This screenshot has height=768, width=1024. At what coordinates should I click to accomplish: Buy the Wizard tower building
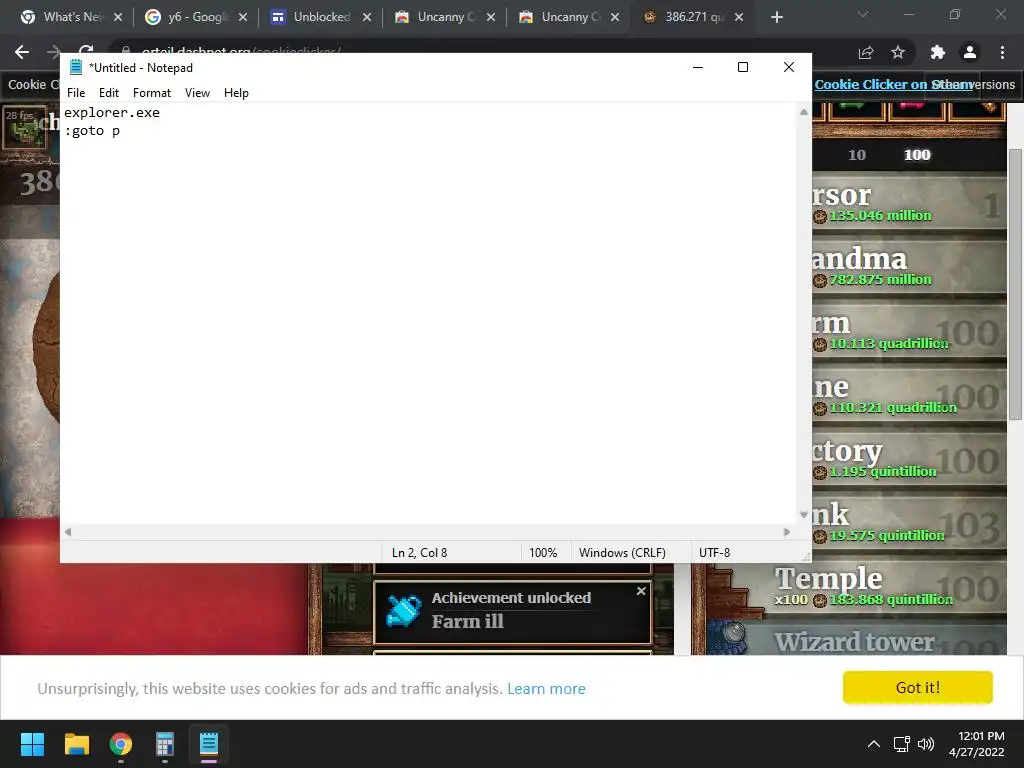coord(857,638)
